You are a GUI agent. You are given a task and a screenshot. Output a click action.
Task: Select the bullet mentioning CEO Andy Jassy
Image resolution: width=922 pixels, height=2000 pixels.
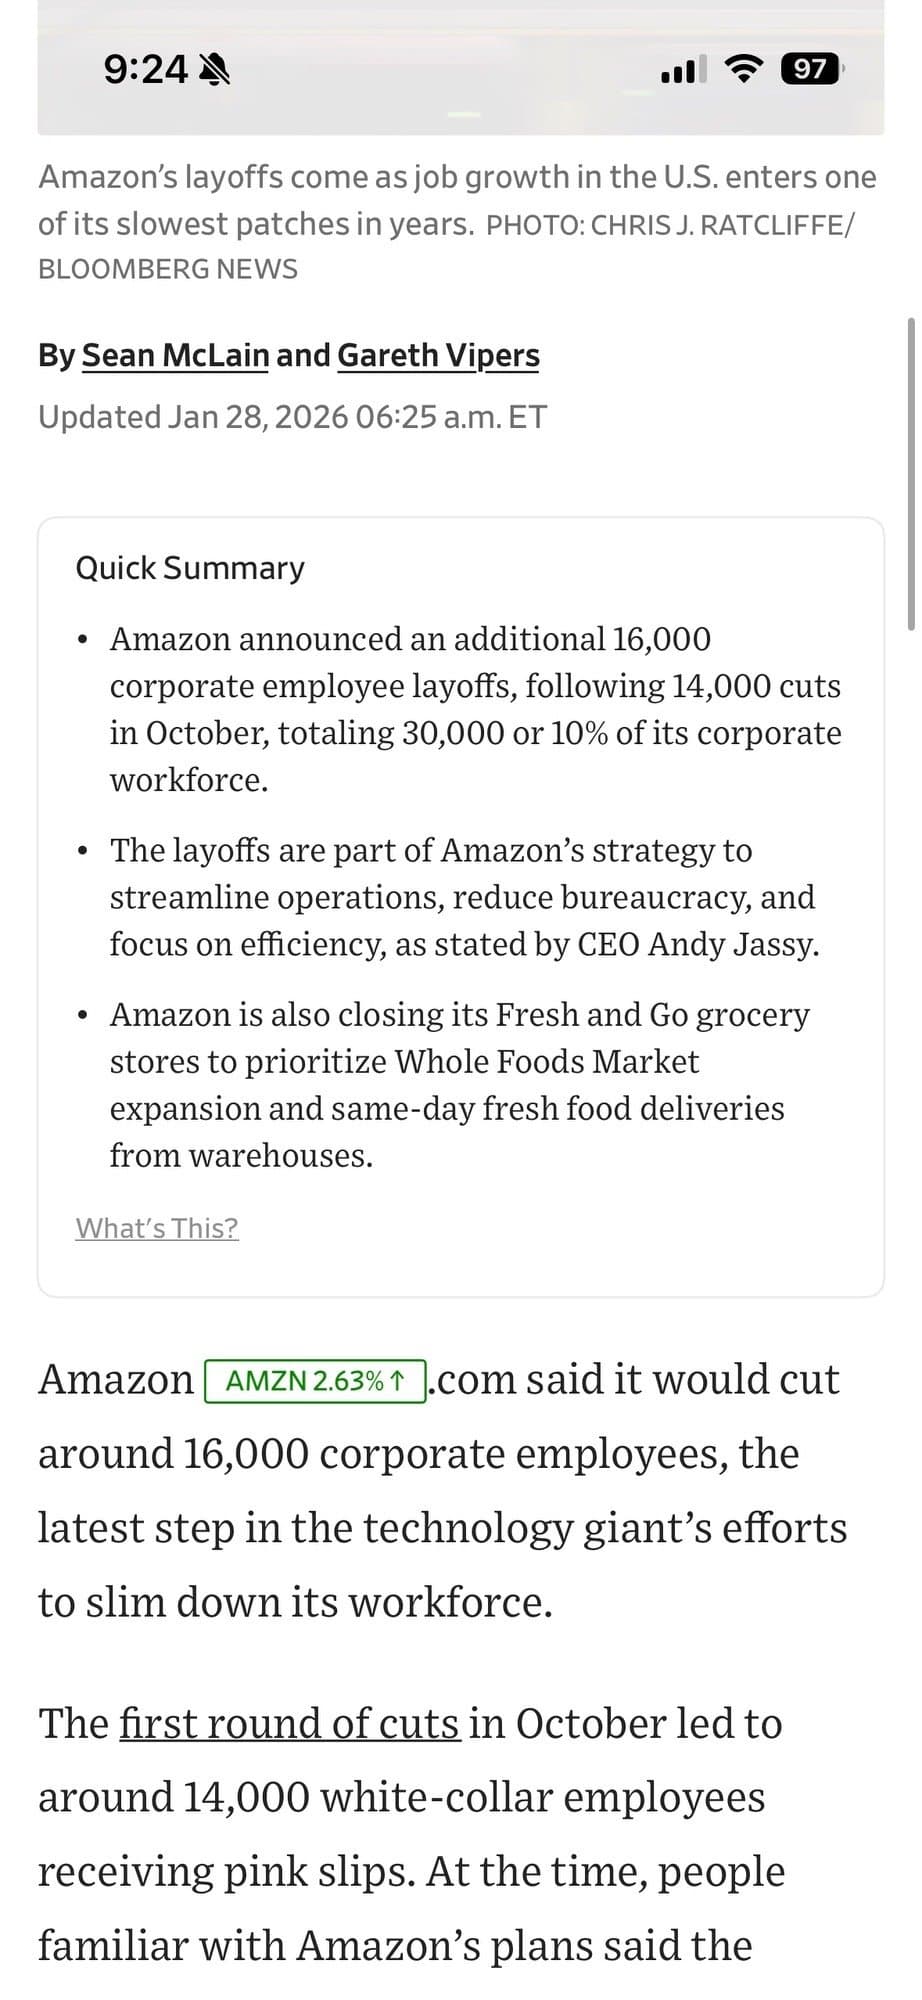[x=465, y=897]
